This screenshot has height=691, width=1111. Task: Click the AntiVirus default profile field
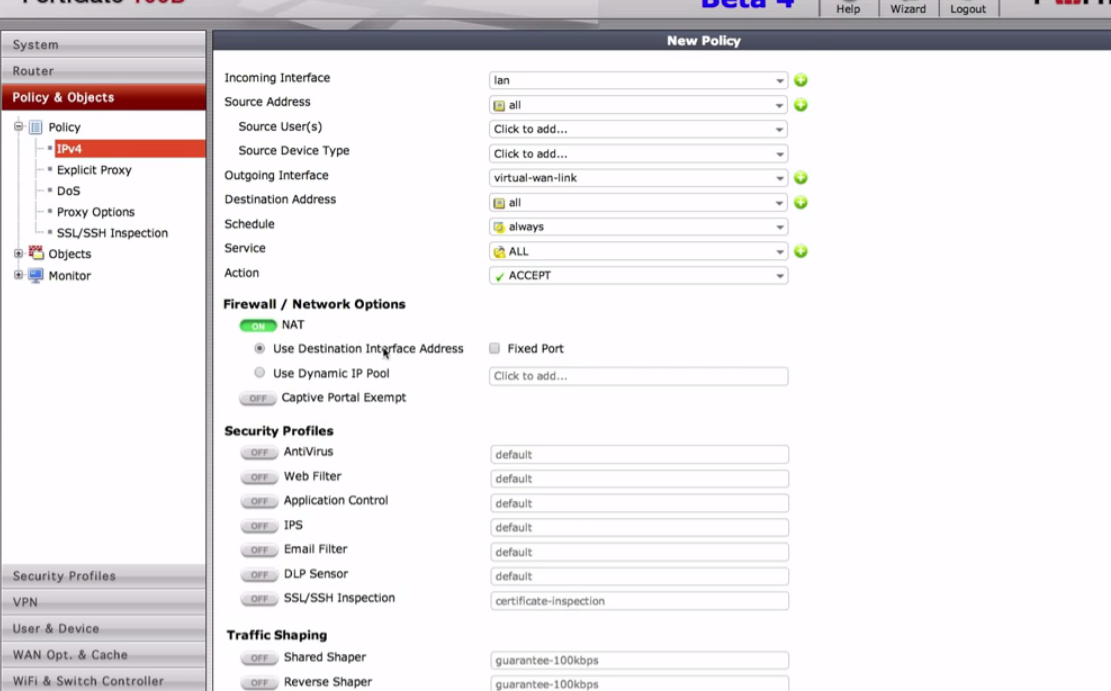[x=639, y=454]
